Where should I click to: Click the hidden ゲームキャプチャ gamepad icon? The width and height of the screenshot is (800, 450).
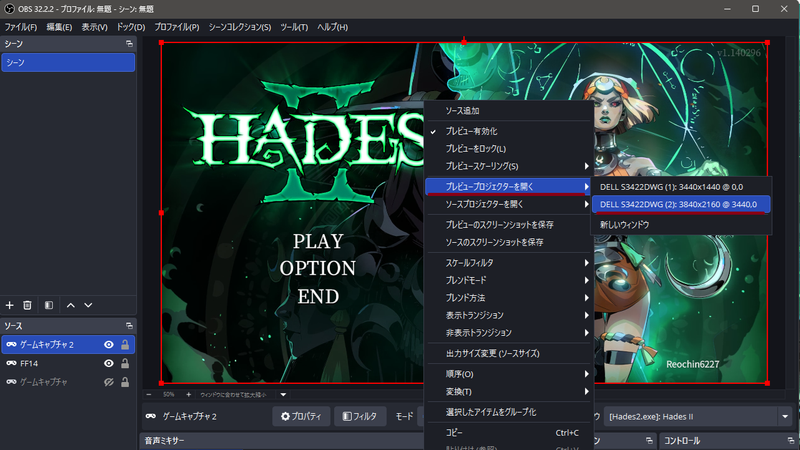tap(11, 382)
